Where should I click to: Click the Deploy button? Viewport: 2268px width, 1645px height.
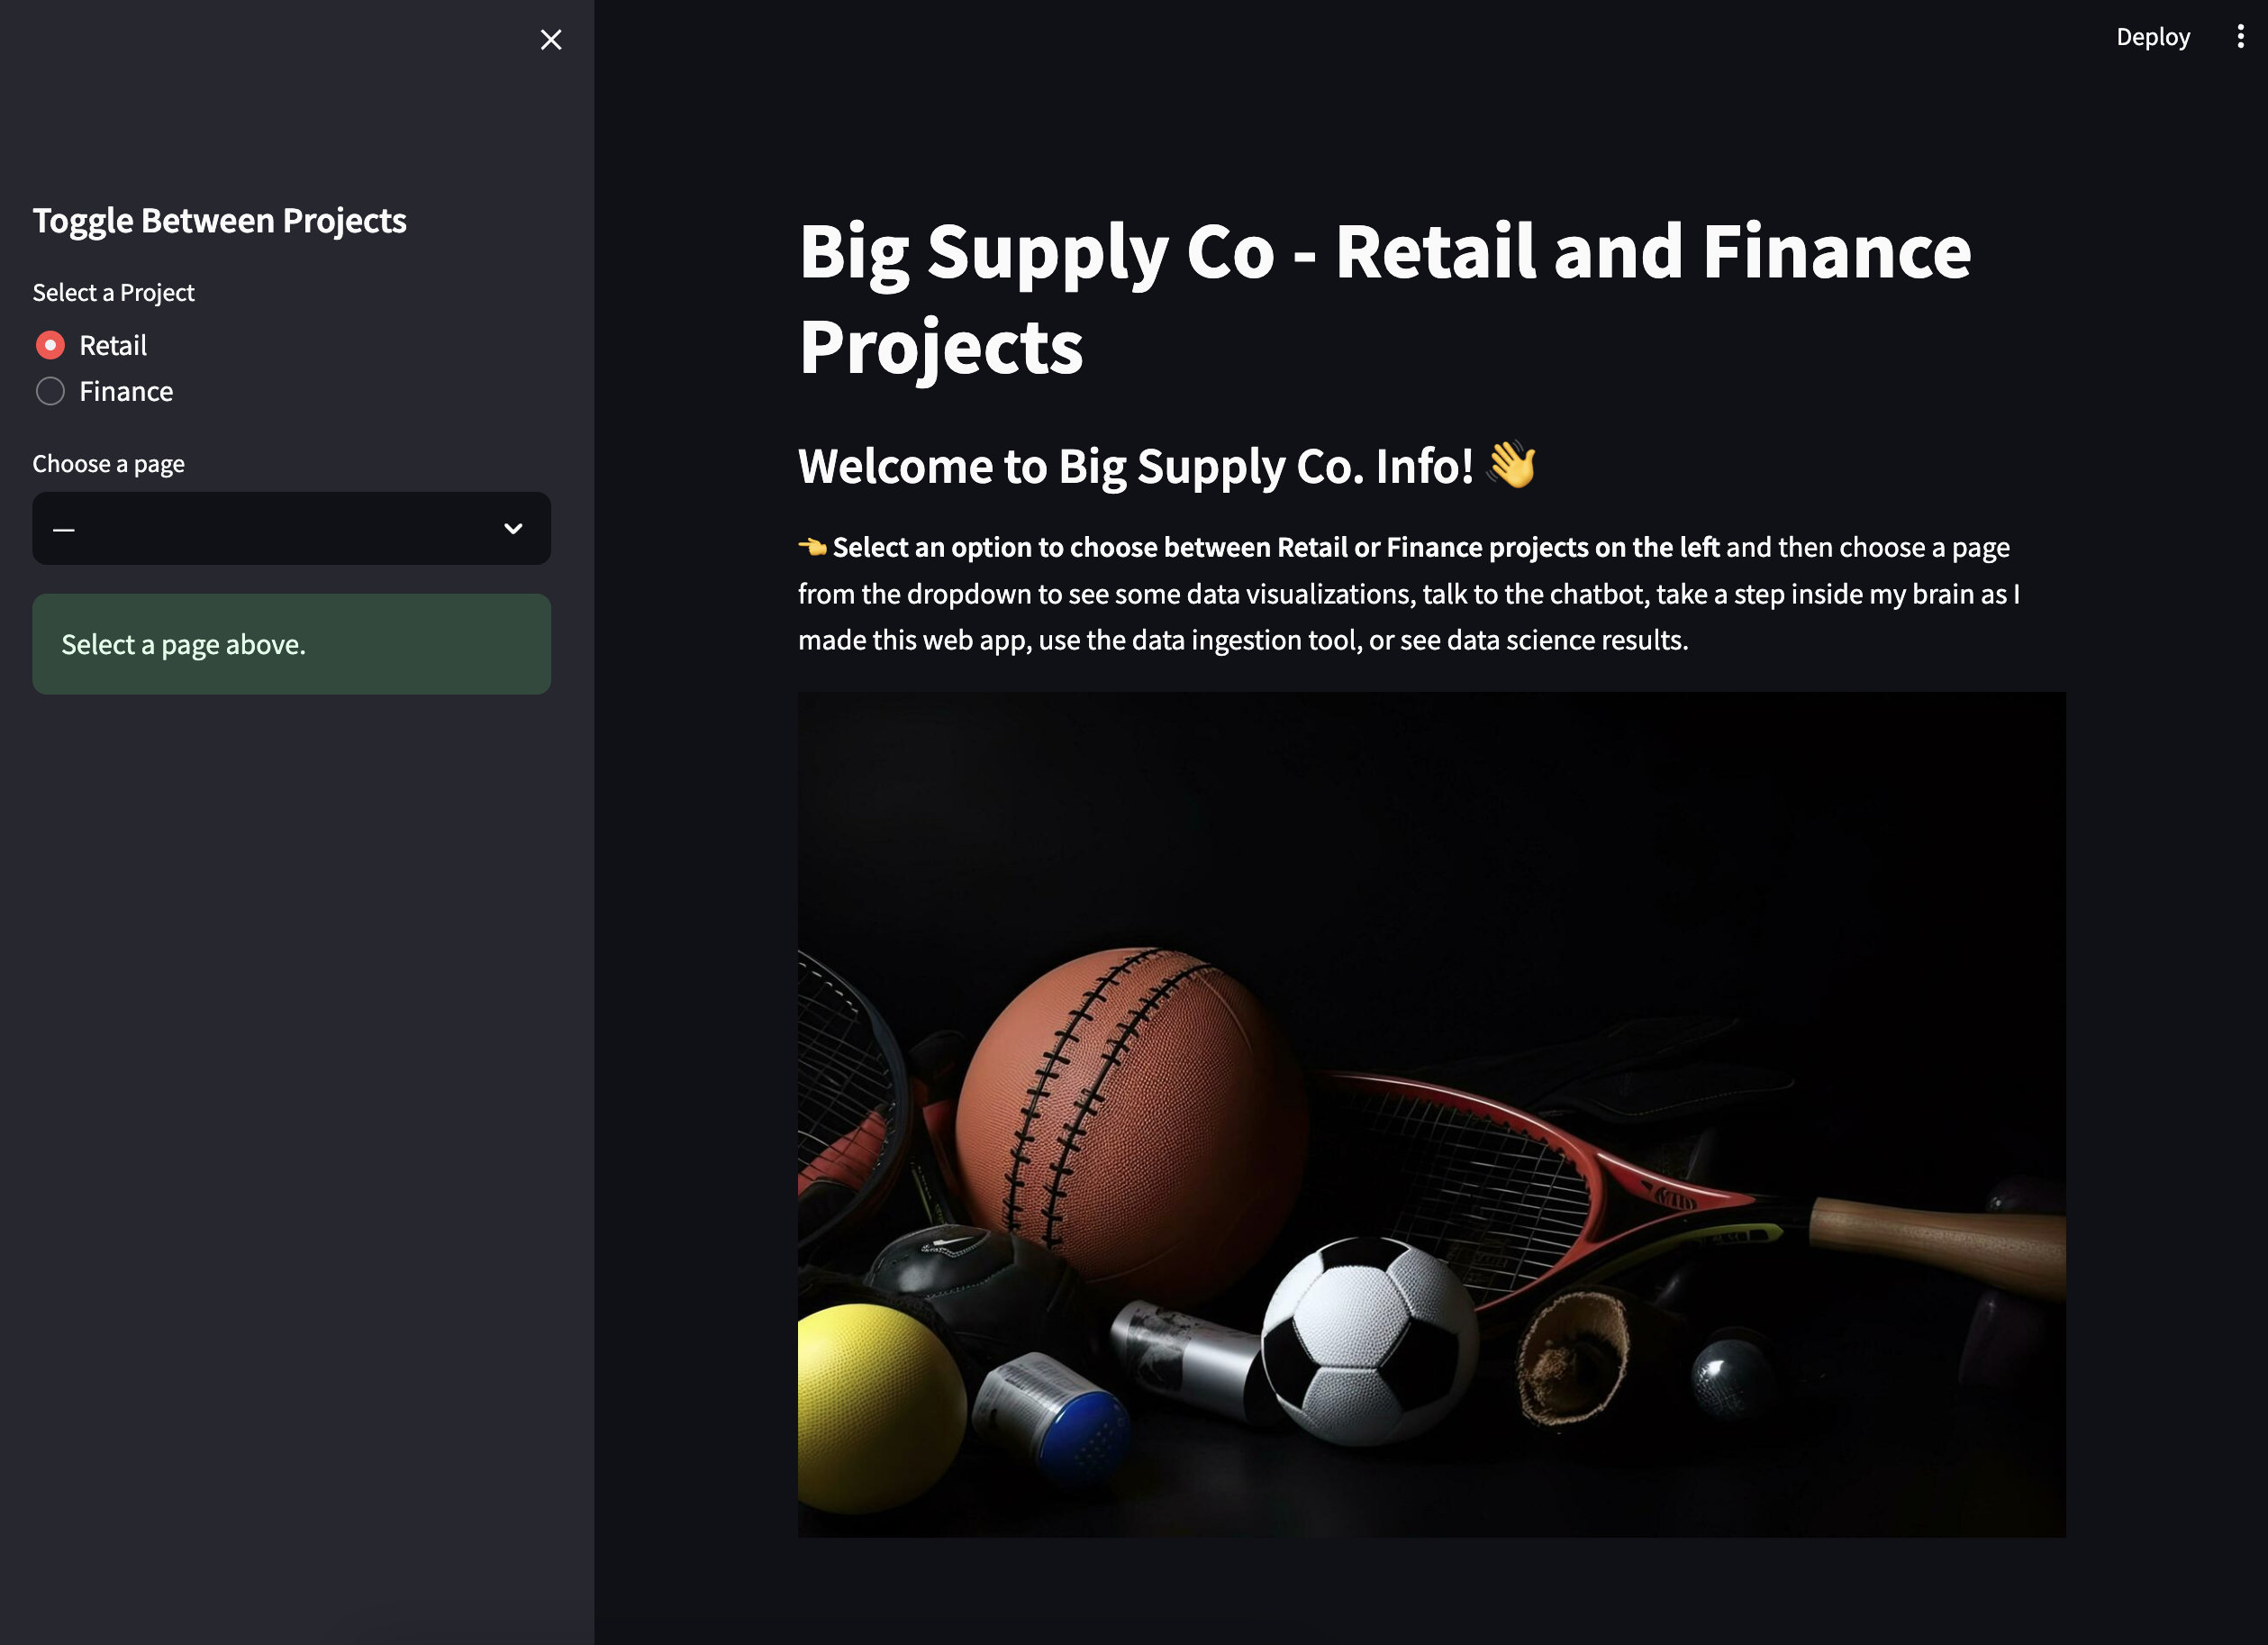[x=2153, y=37]
